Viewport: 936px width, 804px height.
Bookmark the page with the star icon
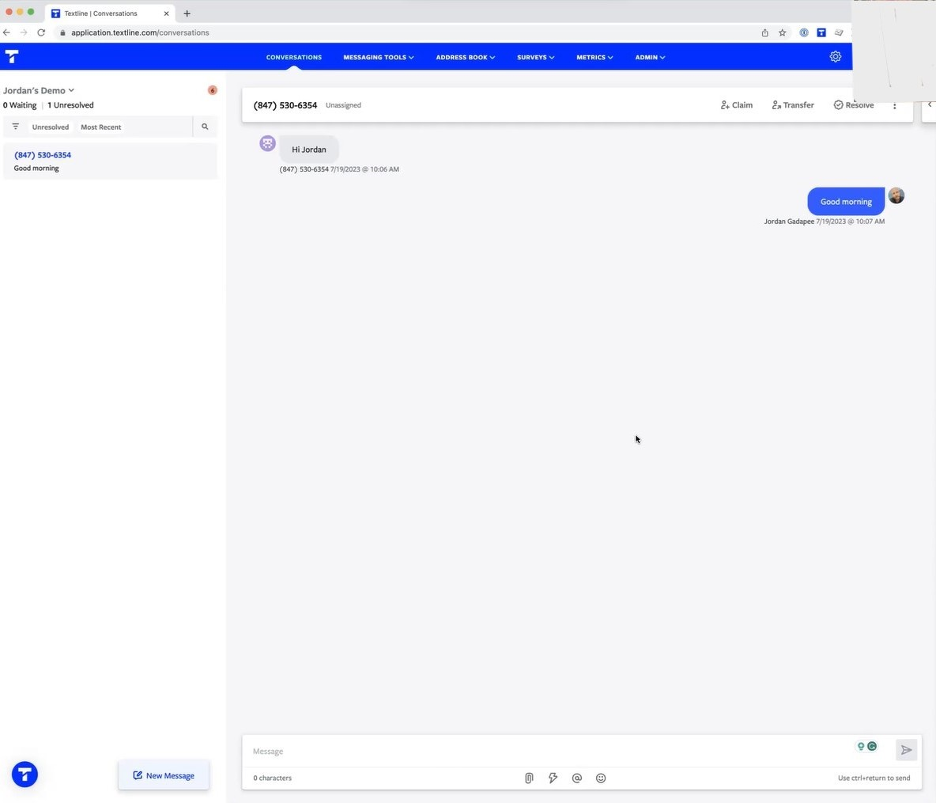click(x=782, y=33)
